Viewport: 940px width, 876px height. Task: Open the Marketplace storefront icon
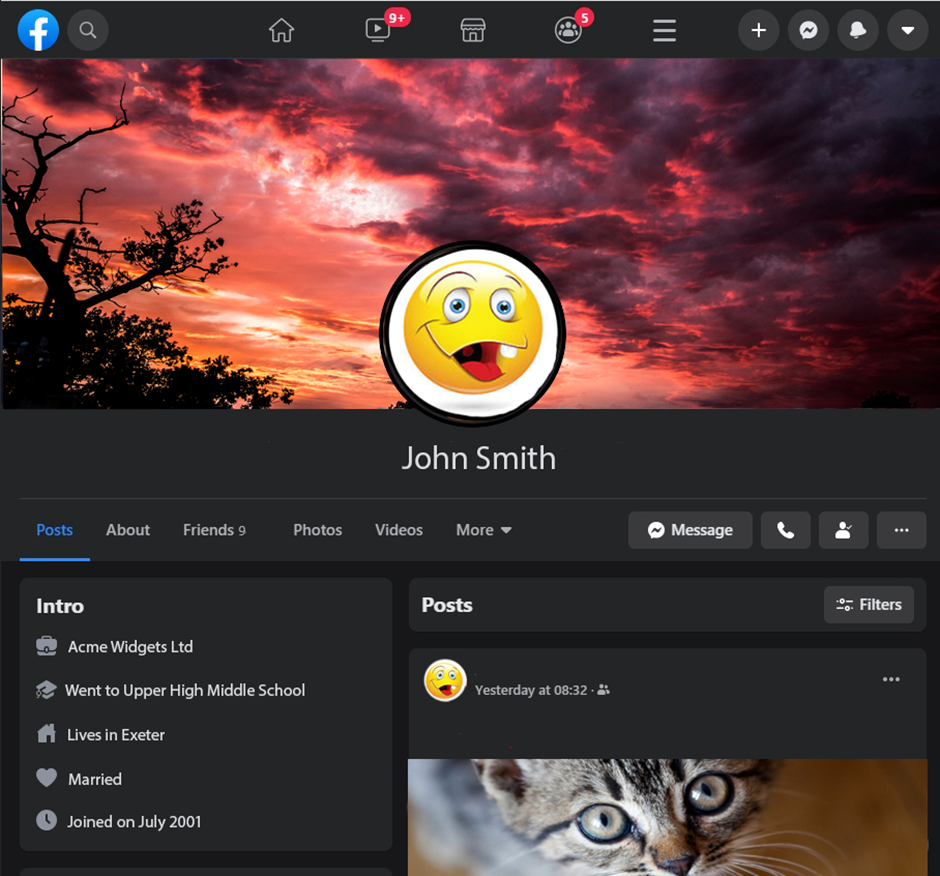tap(473, 31)
